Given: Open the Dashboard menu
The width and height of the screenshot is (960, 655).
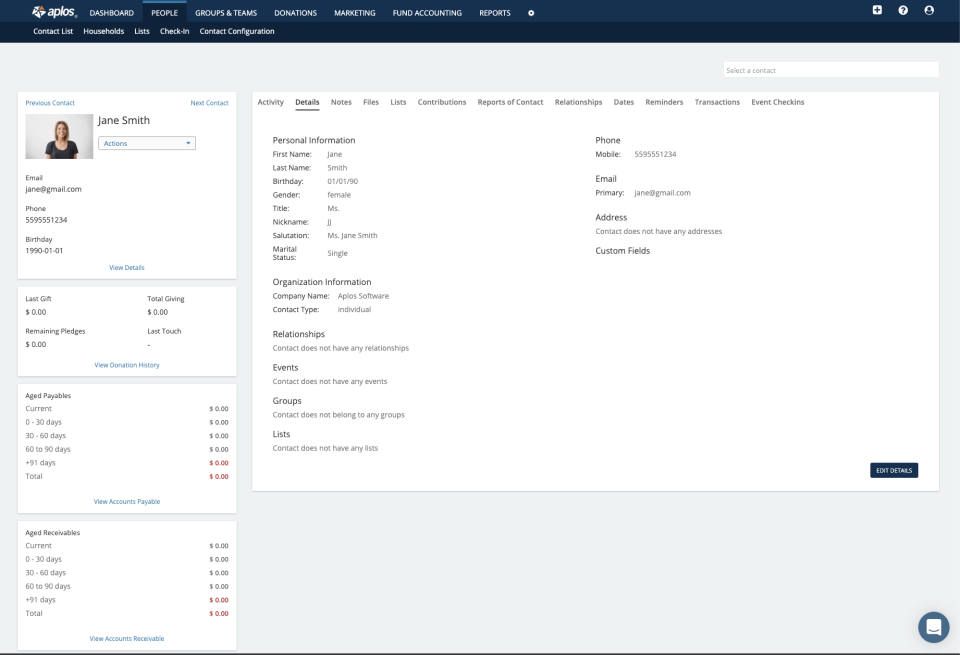Looking at the screenshot, I should pyautogui.click(x=111, y=13).
